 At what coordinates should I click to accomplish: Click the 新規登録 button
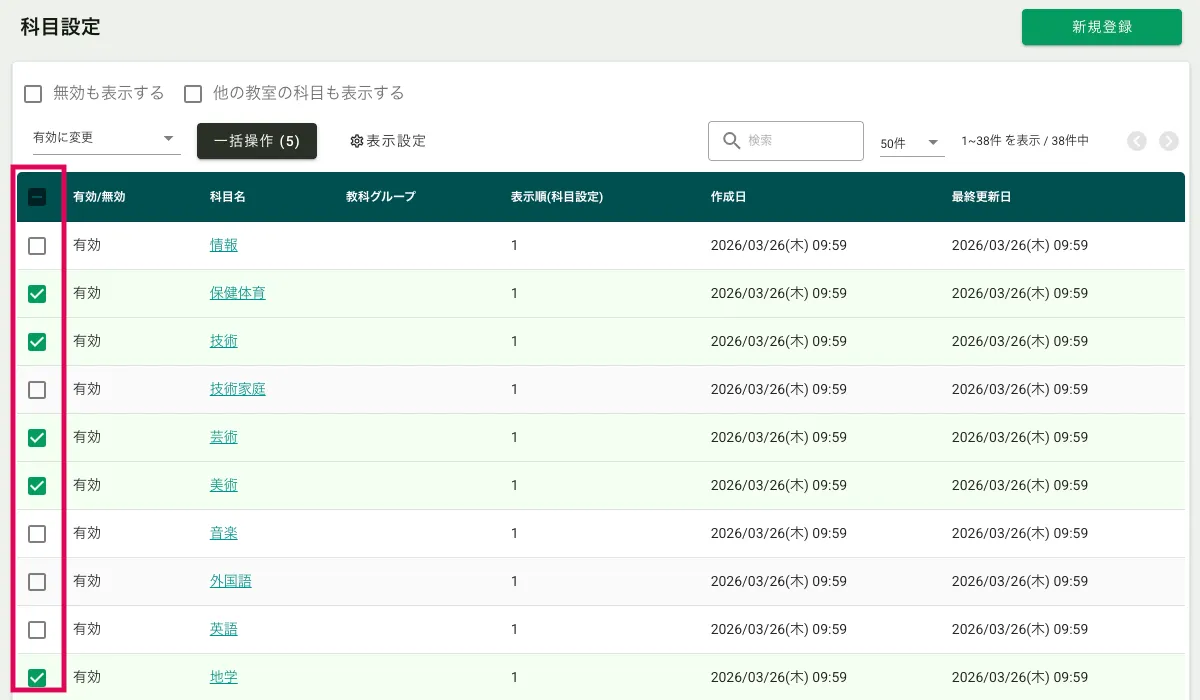coord(1101,27)
